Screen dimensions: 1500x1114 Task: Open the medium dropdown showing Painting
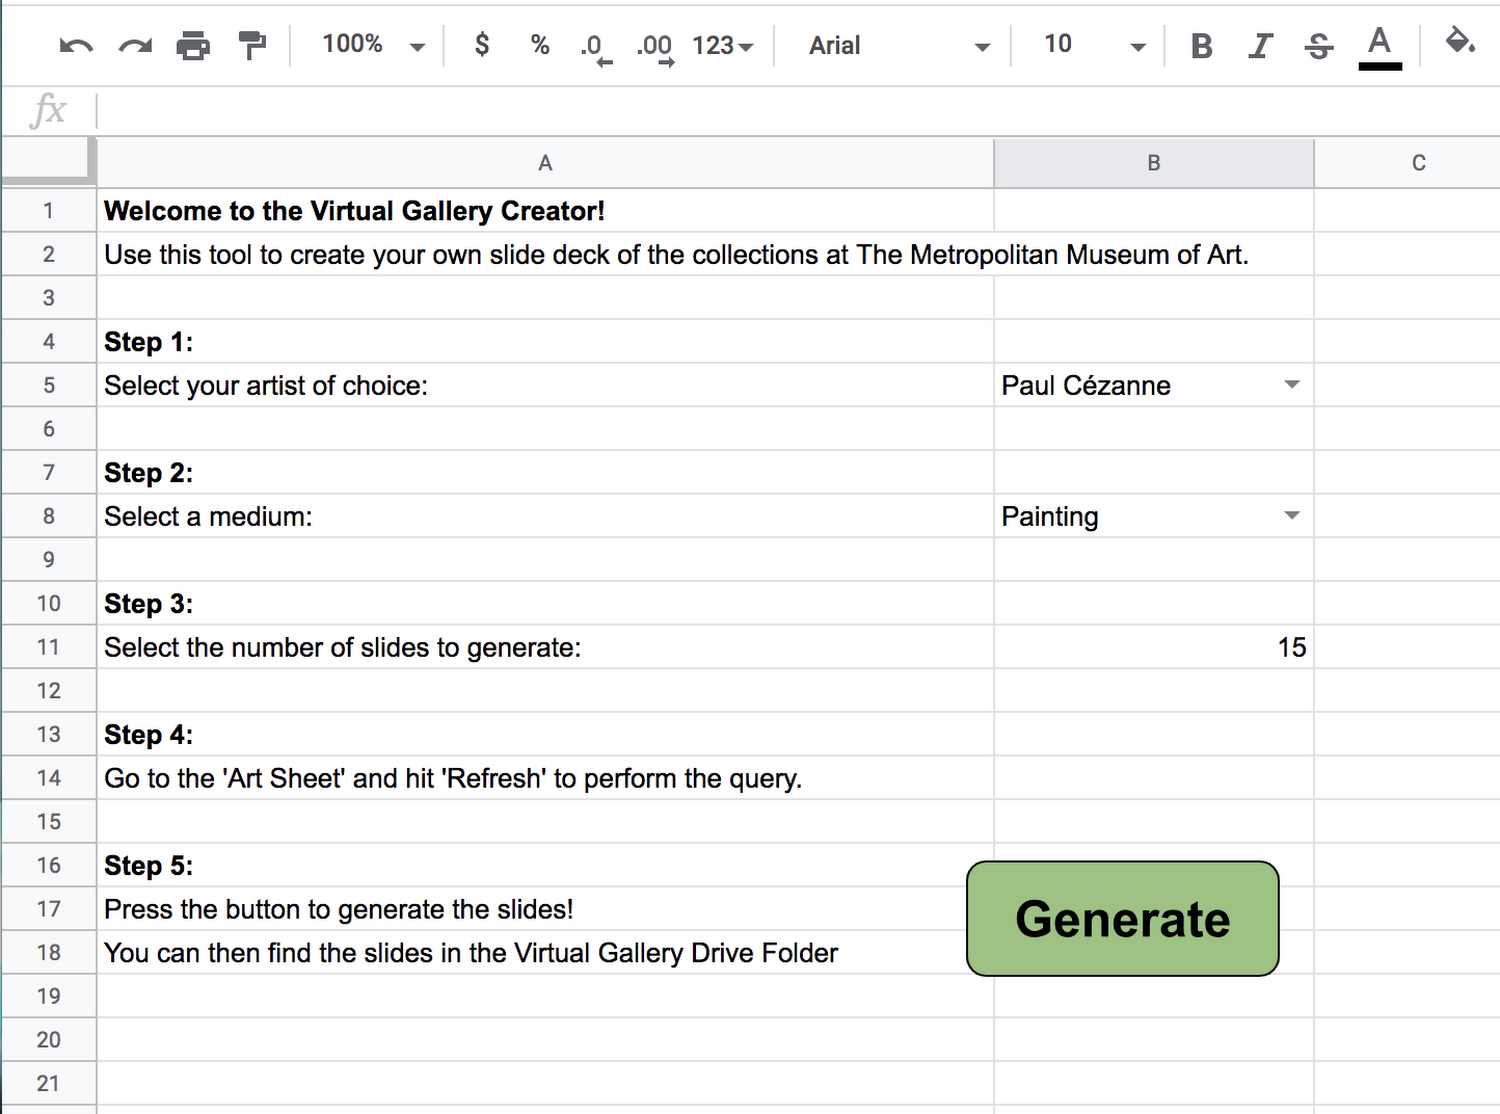[x=1292, y=516]
